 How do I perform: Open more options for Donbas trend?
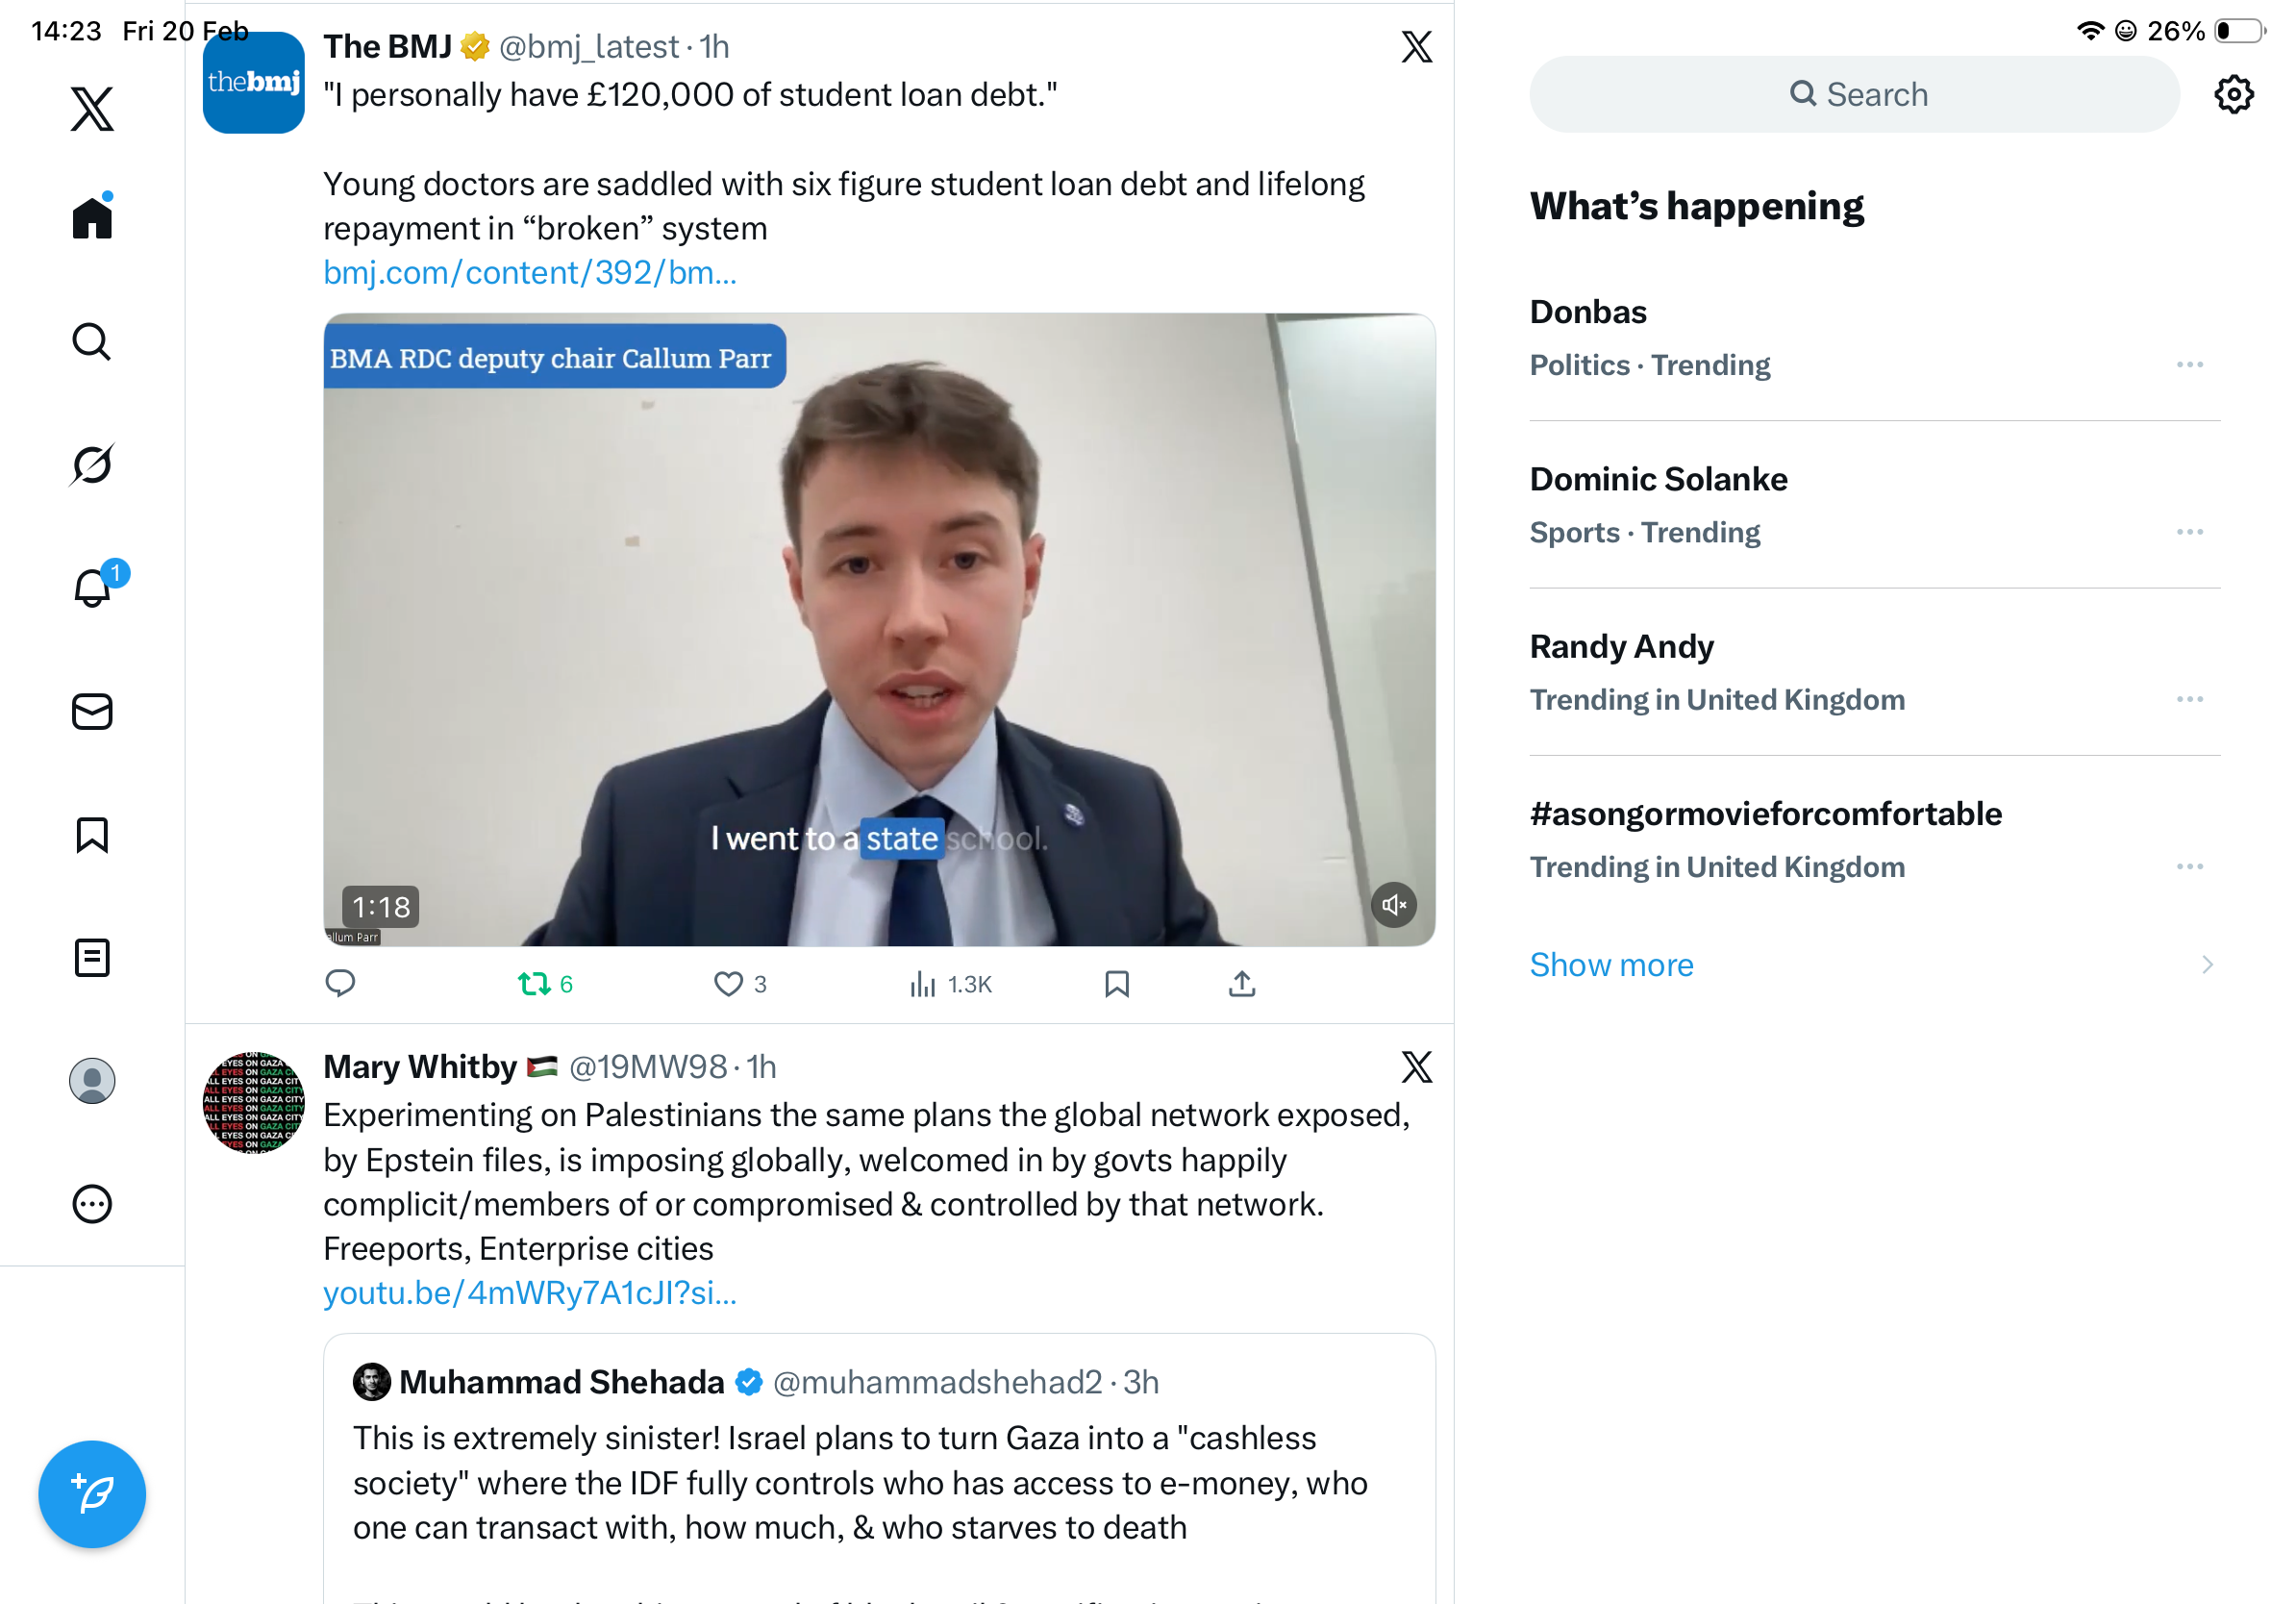[x=2189, y=365]
